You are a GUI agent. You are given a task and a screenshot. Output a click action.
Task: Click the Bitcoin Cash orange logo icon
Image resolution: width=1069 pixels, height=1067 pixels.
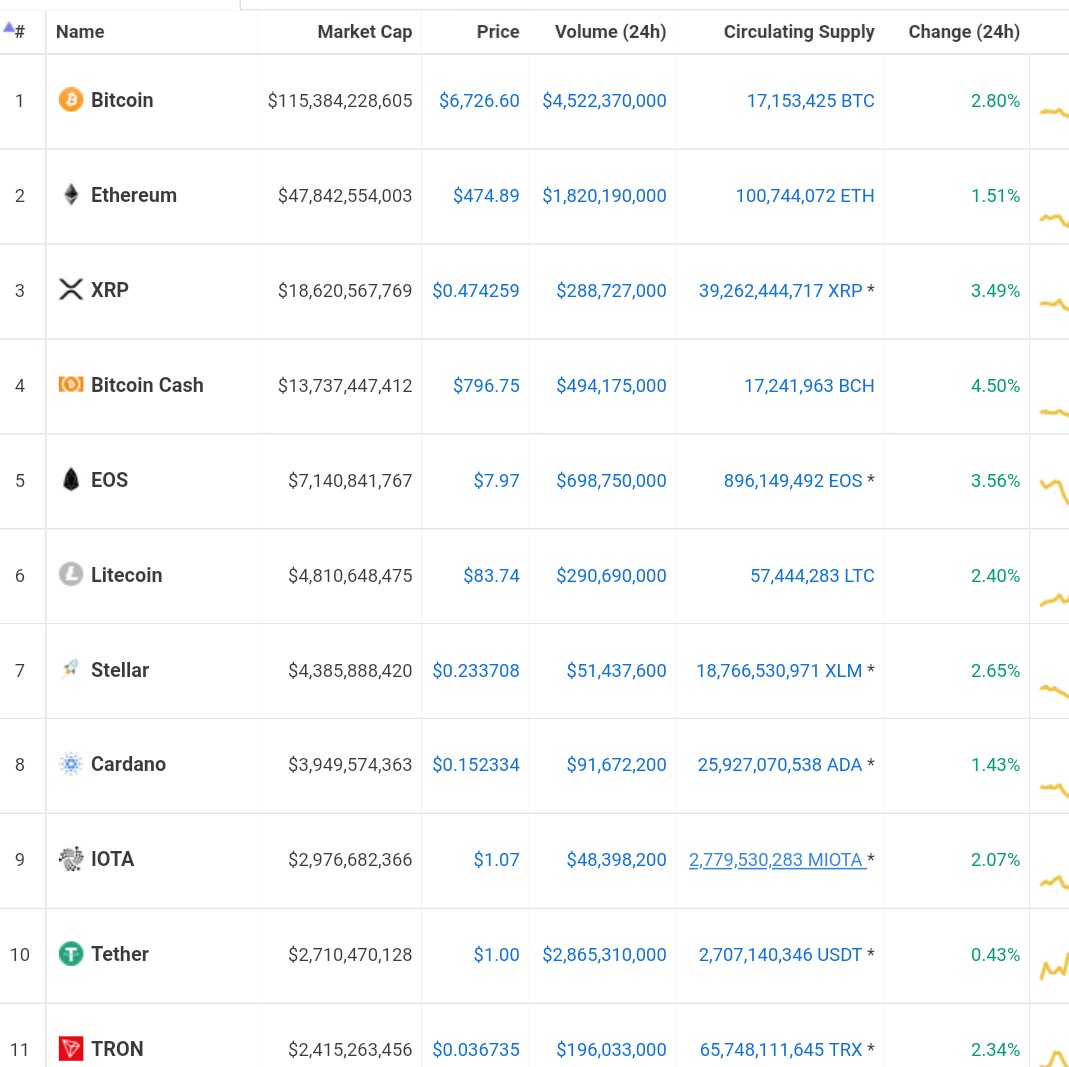(x=71, y=385)
